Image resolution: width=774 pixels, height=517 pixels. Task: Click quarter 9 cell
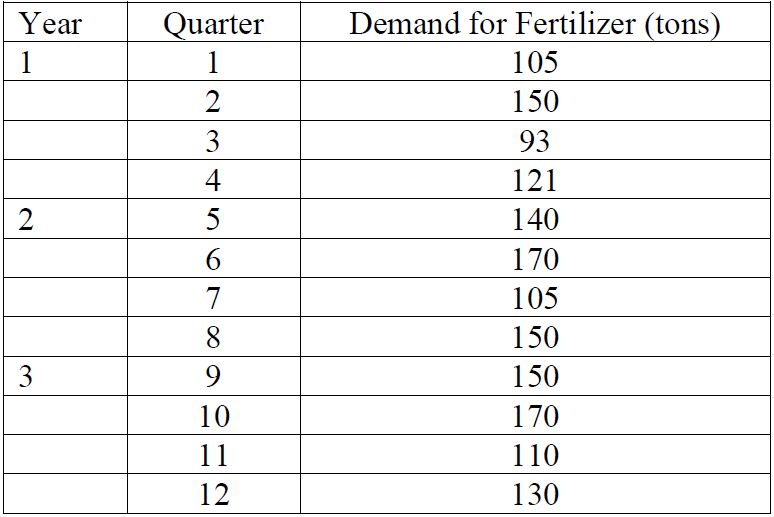coord(213,377)
